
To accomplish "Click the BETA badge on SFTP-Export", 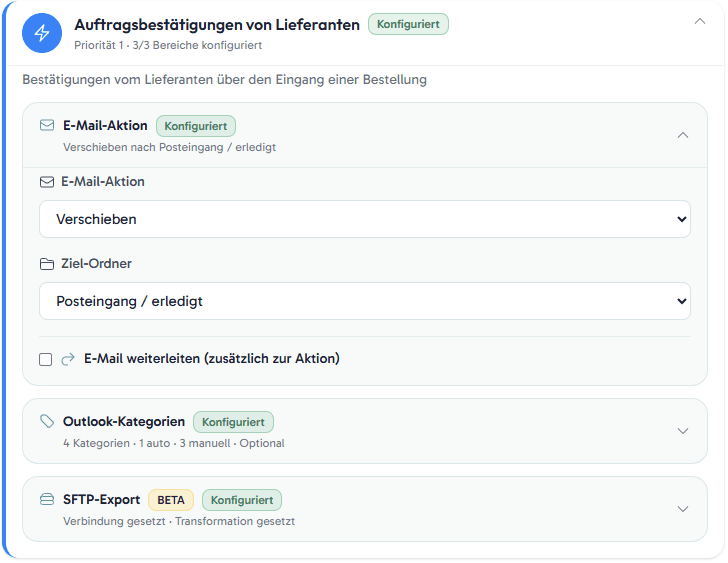I will pyautogui.click(x=171, y=500).
